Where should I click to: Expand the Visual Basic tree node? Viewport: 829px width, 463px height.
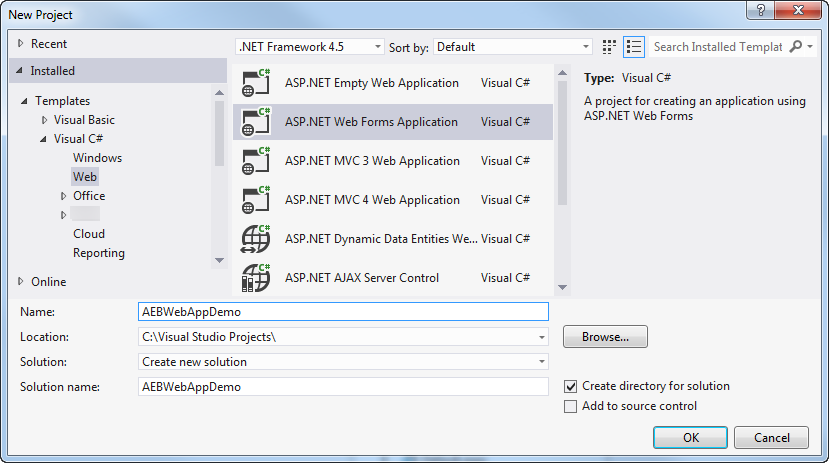point(44,120)
